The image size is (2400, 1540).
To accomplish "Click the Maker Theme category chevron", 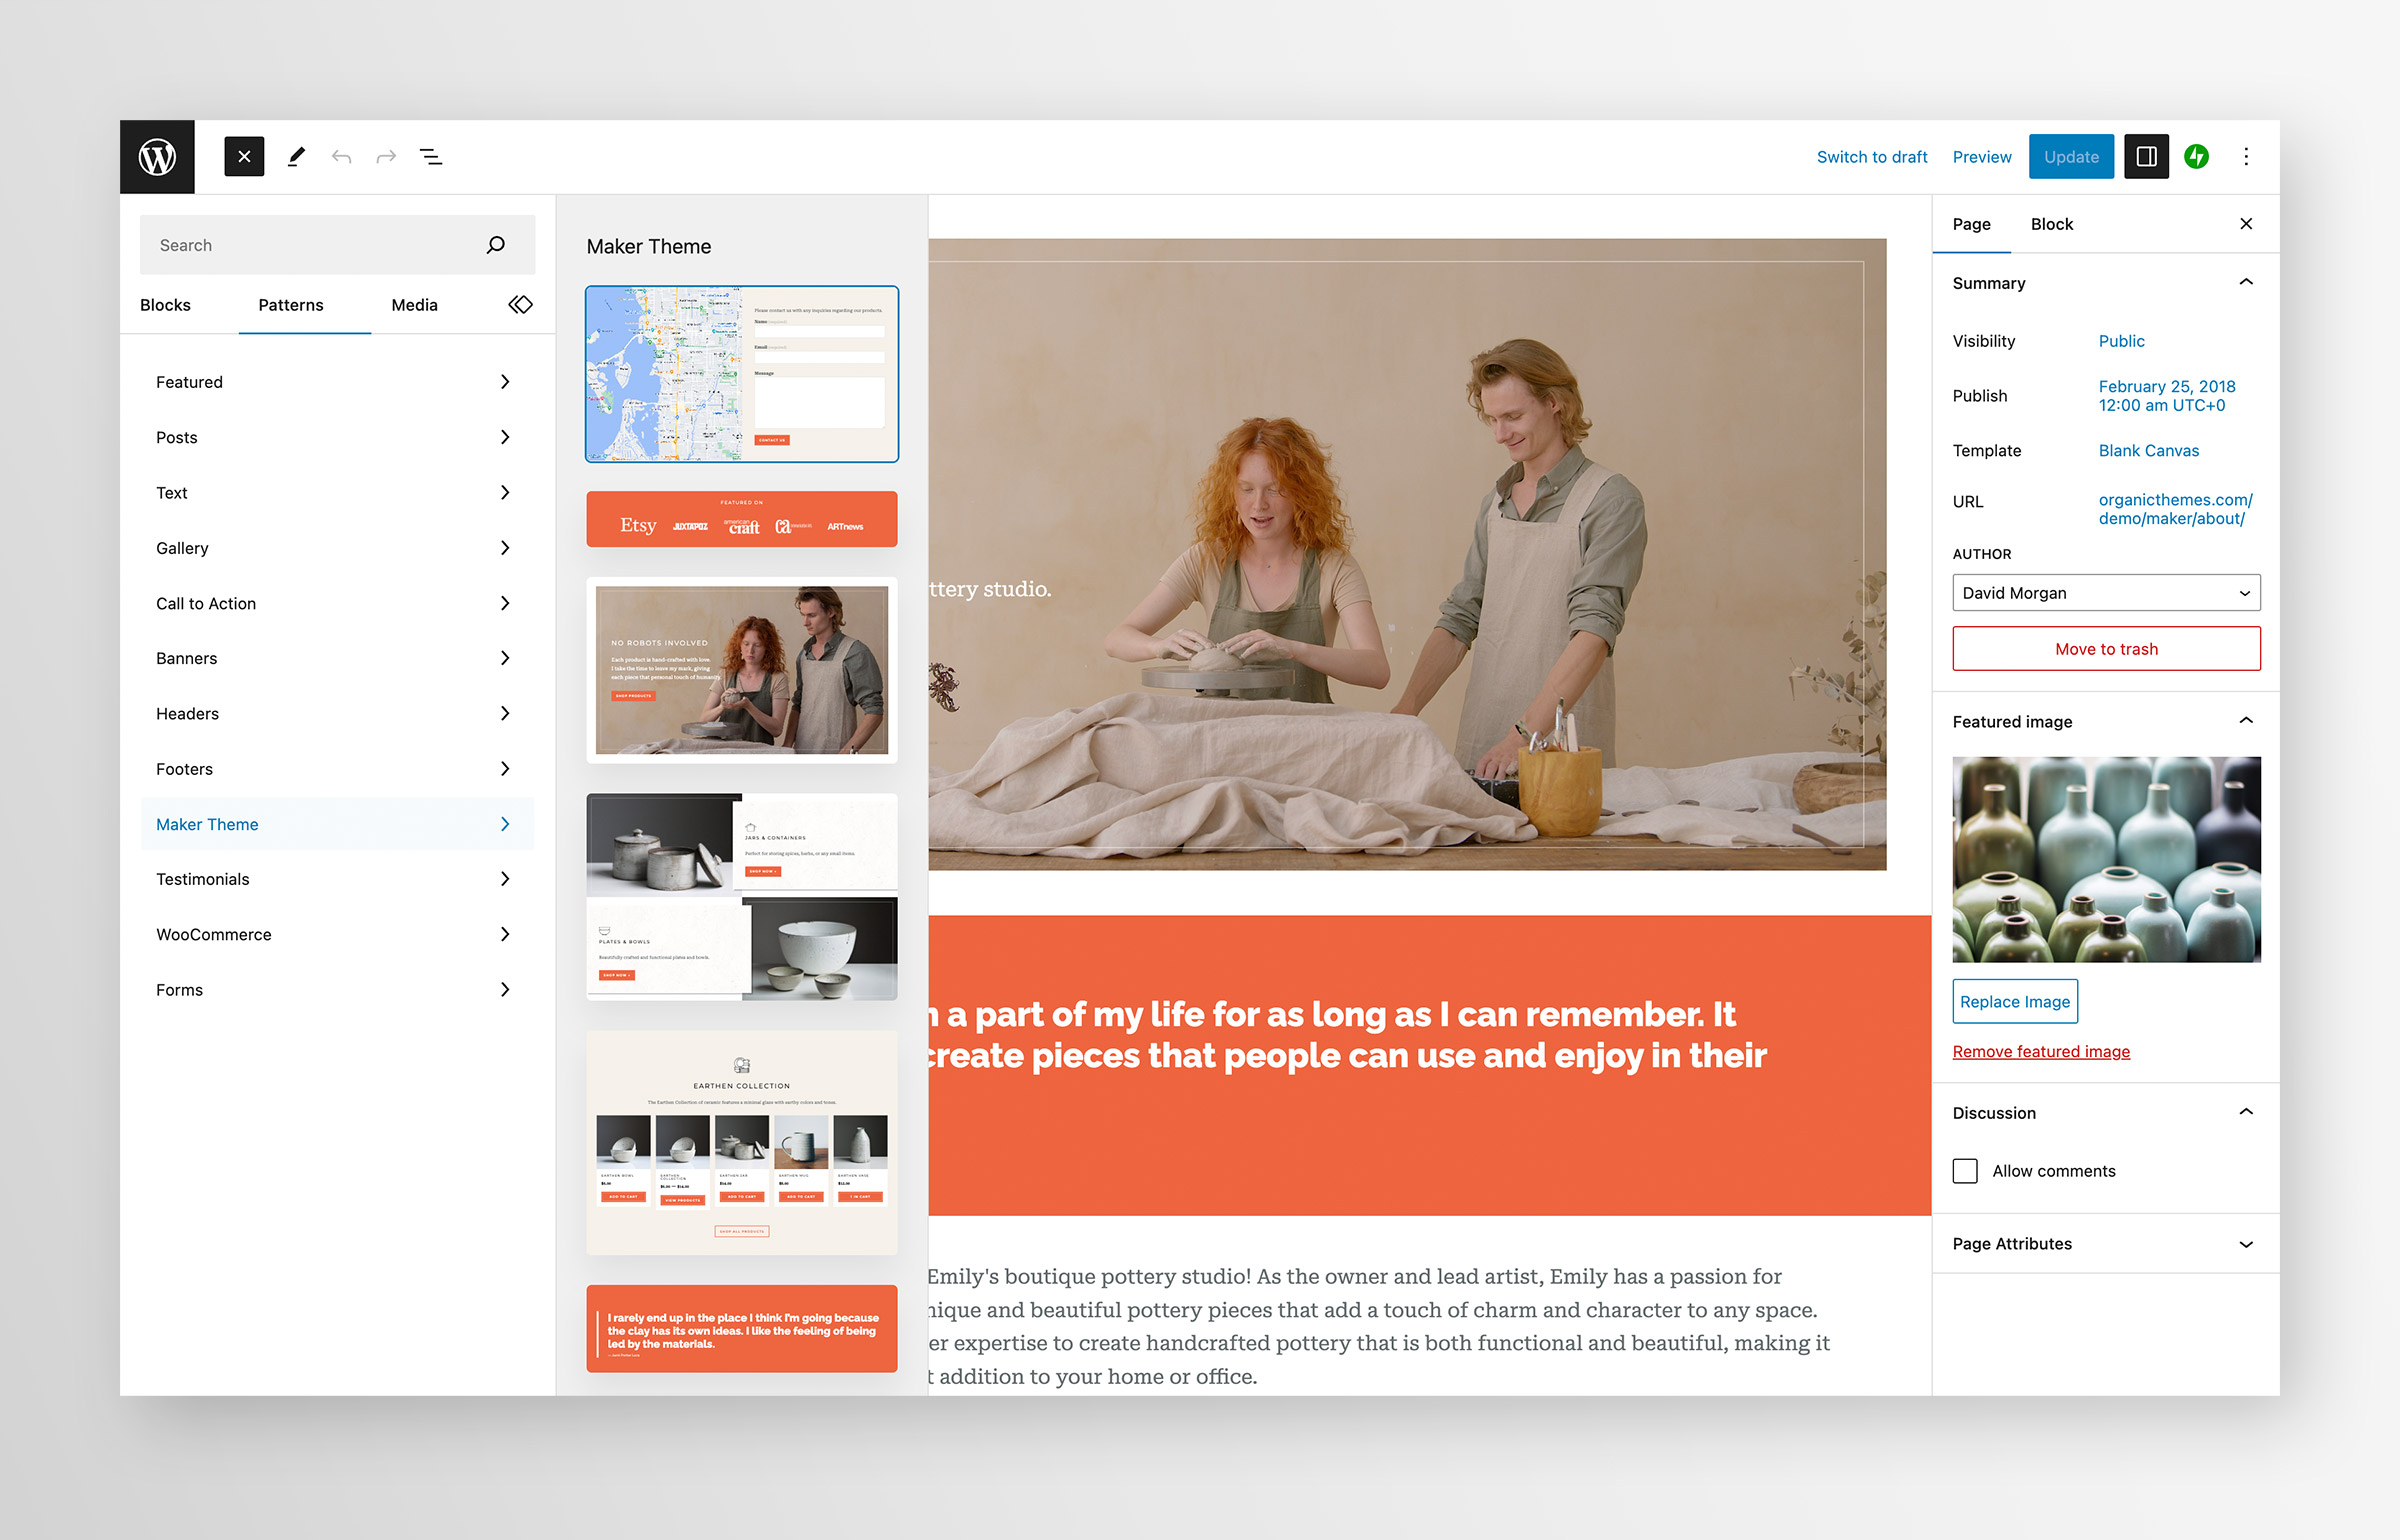I will pos(505,824).
